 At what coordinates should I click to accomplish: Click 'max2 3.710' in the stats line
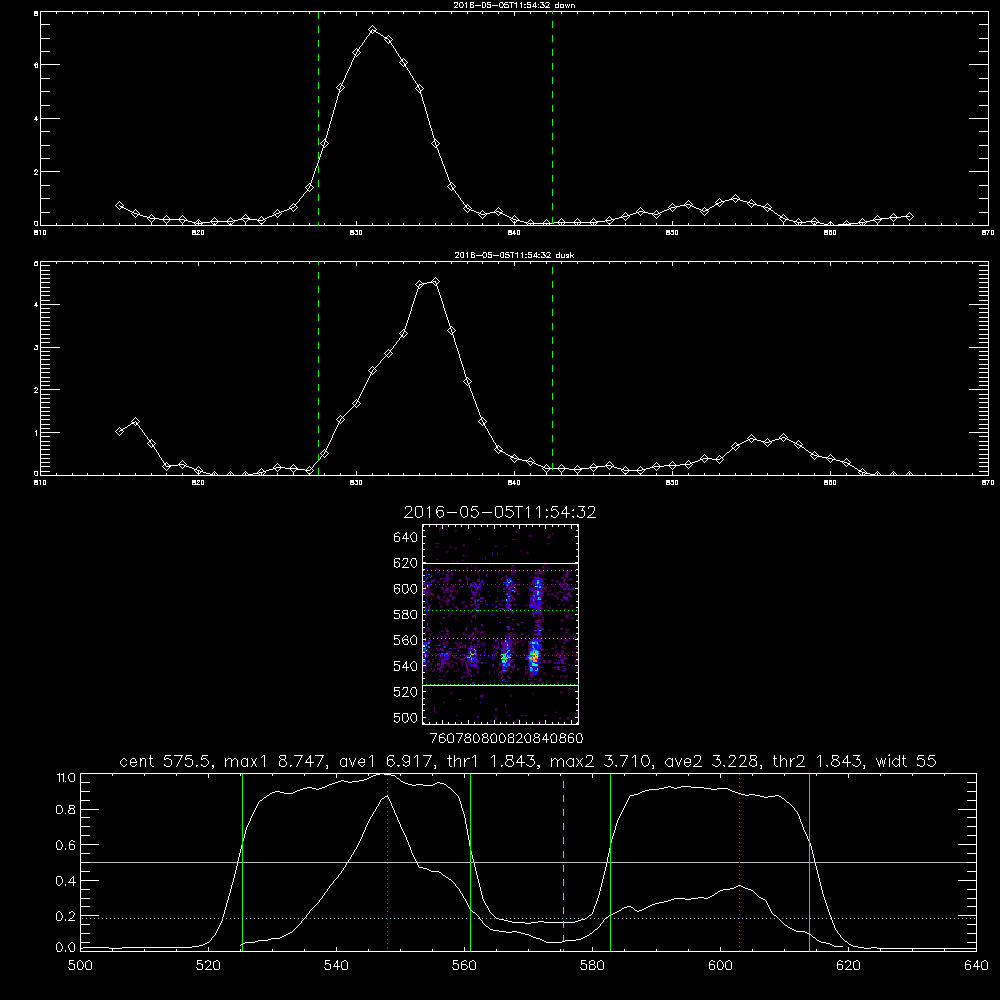(600, 761)
